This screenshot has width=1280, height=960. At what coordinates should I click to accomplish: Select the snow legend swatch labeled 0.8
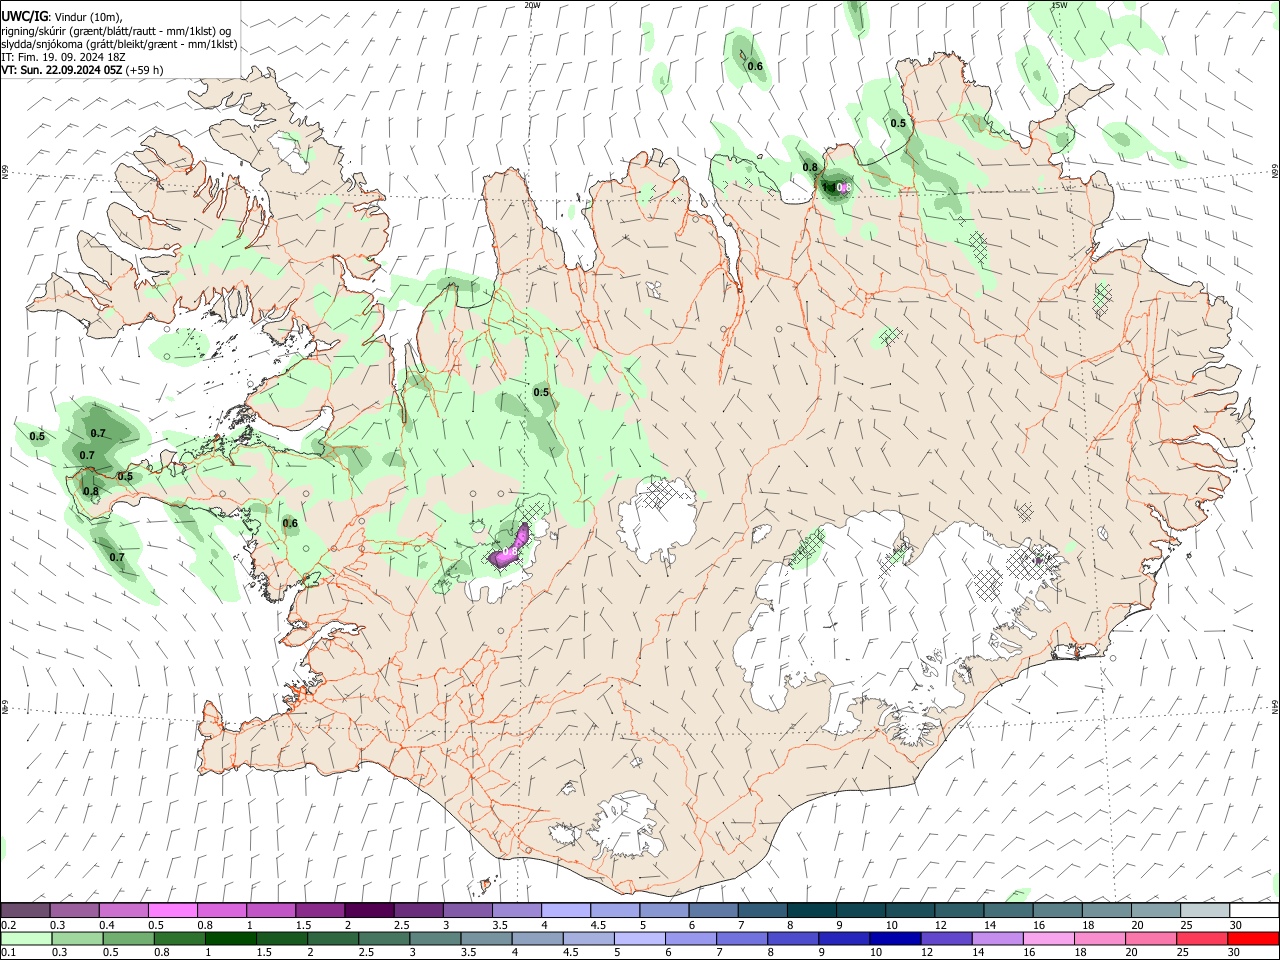pos(221,910)
